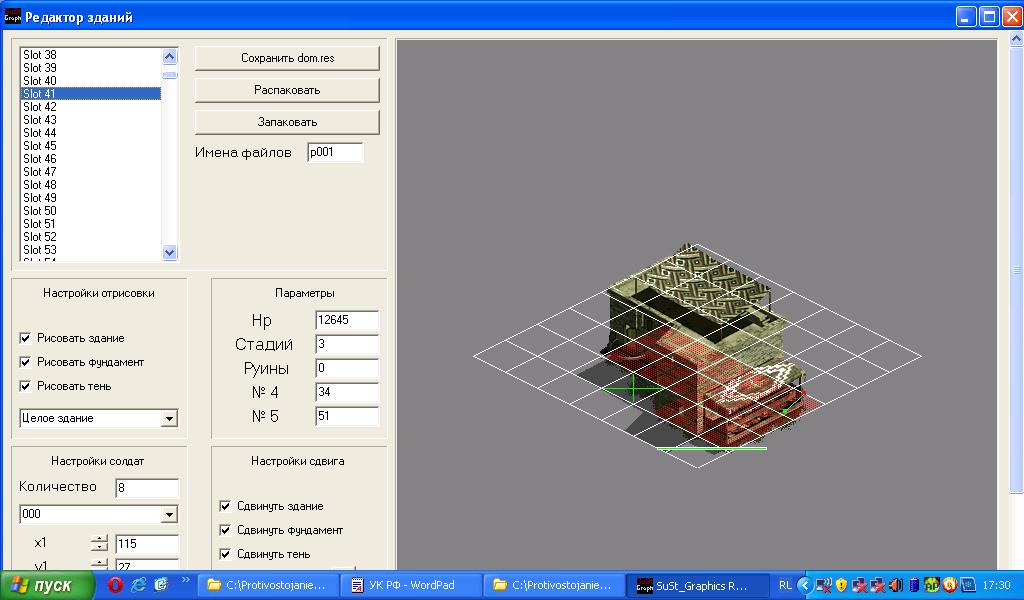Open the soldier 000 dropdown

(169, 514)
